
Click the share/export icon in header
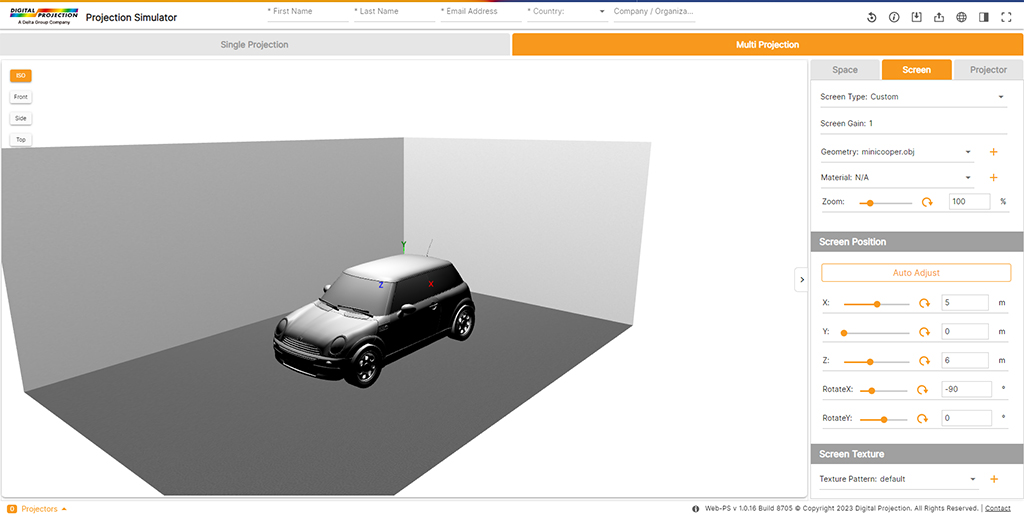(x=938, y=17)
